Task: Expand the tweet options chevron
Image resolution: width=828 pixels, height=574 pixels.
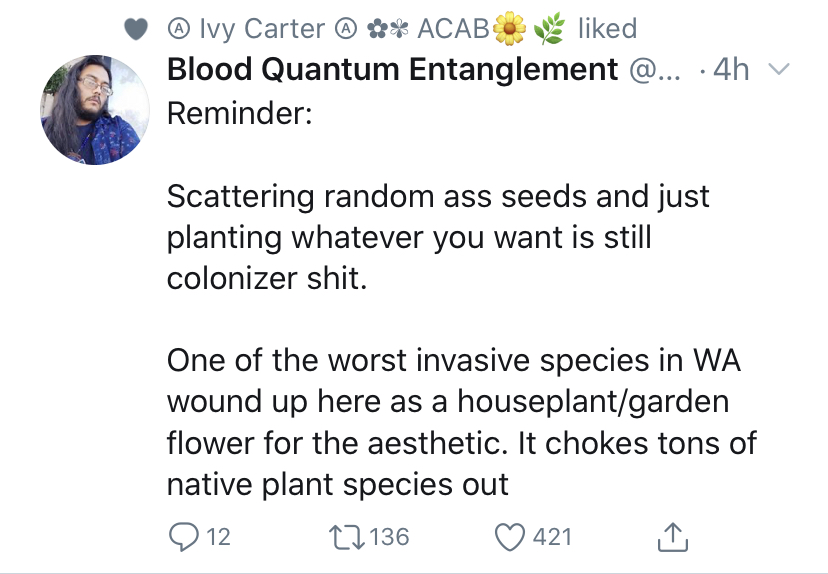Action: click(x=778, y=69)
